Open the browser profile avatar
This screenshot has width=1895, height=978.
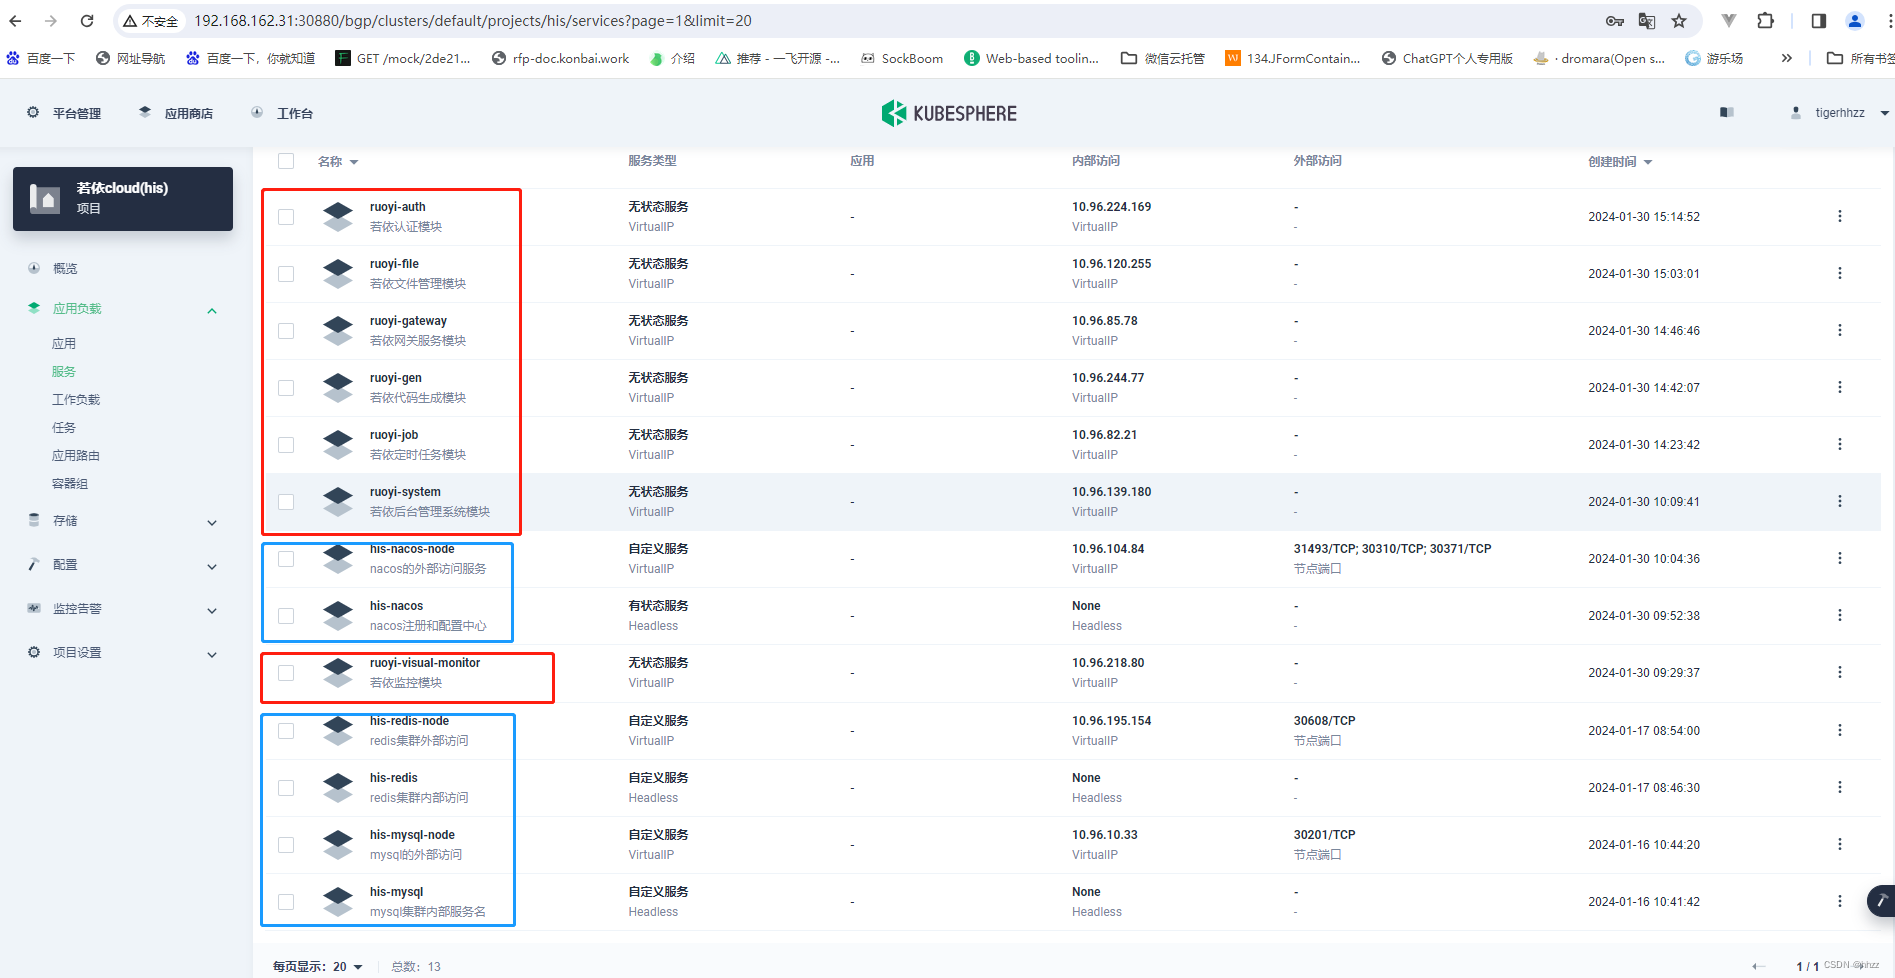click(1855, 21)
